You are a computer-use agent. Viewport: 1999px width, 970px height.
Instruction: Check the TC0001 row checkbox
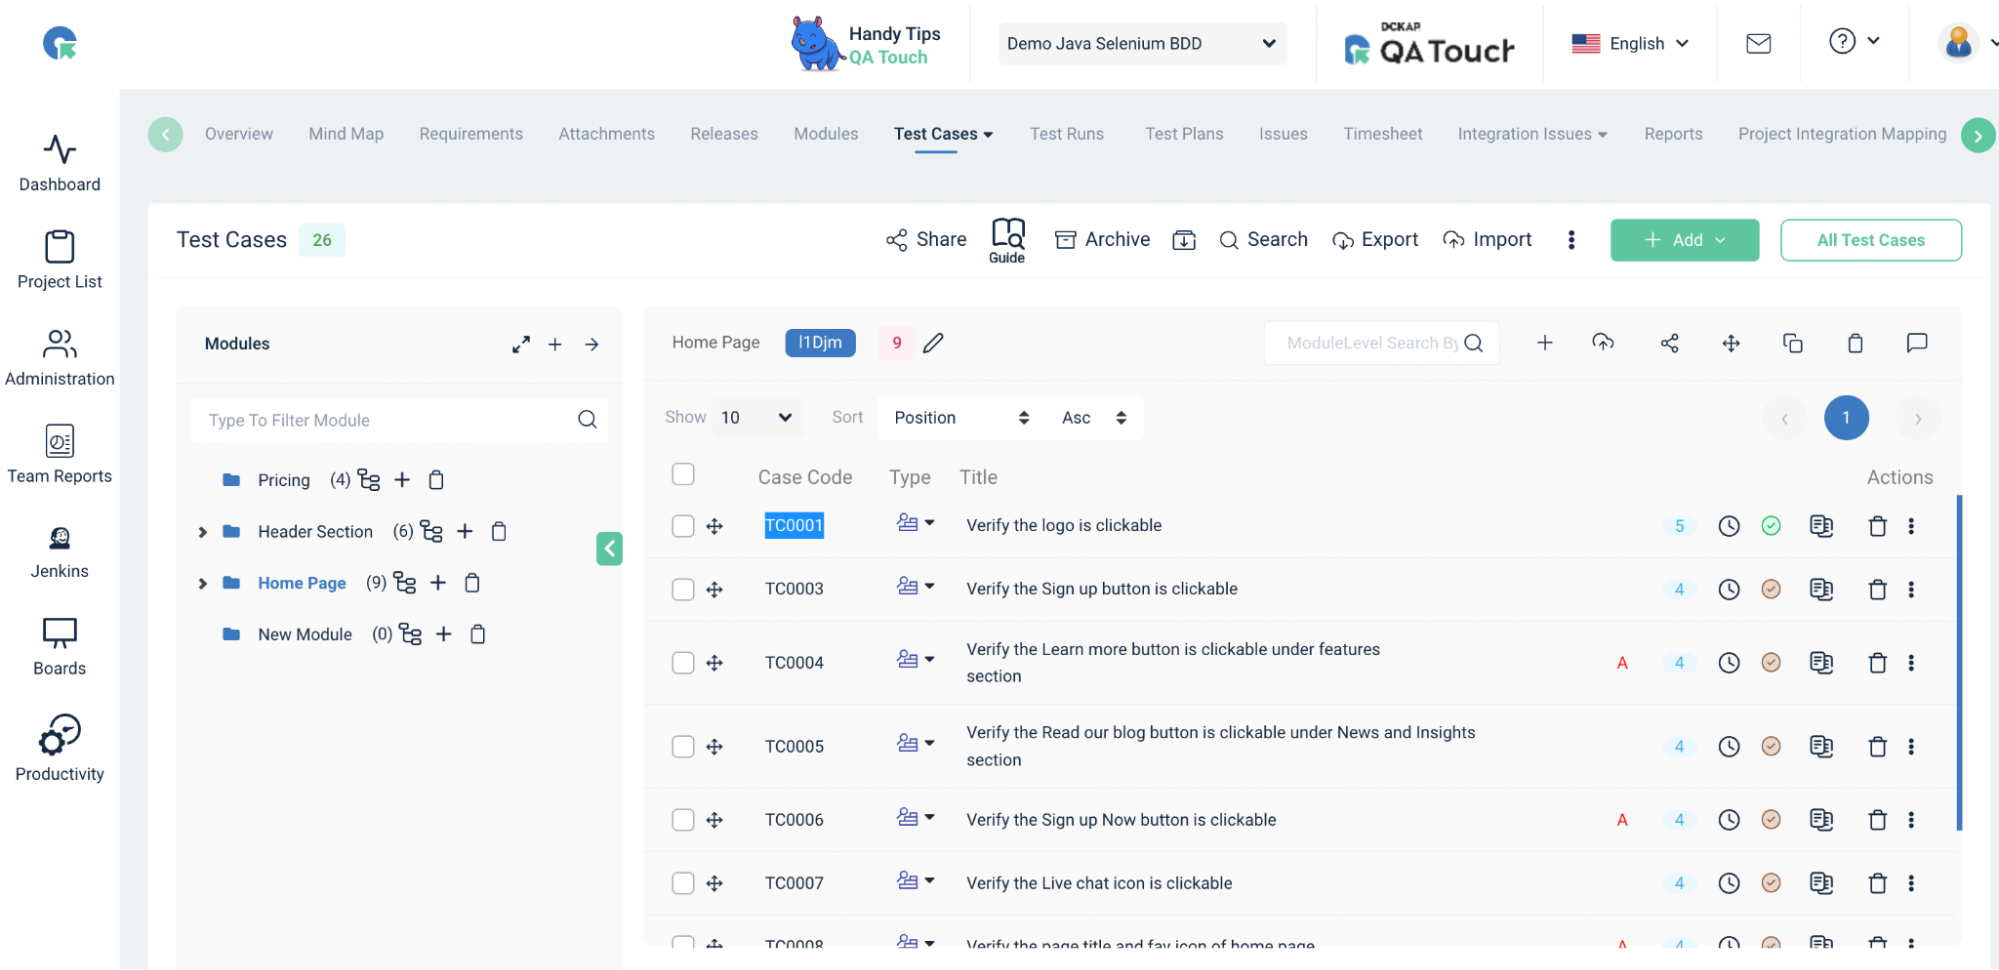(683, 526)
